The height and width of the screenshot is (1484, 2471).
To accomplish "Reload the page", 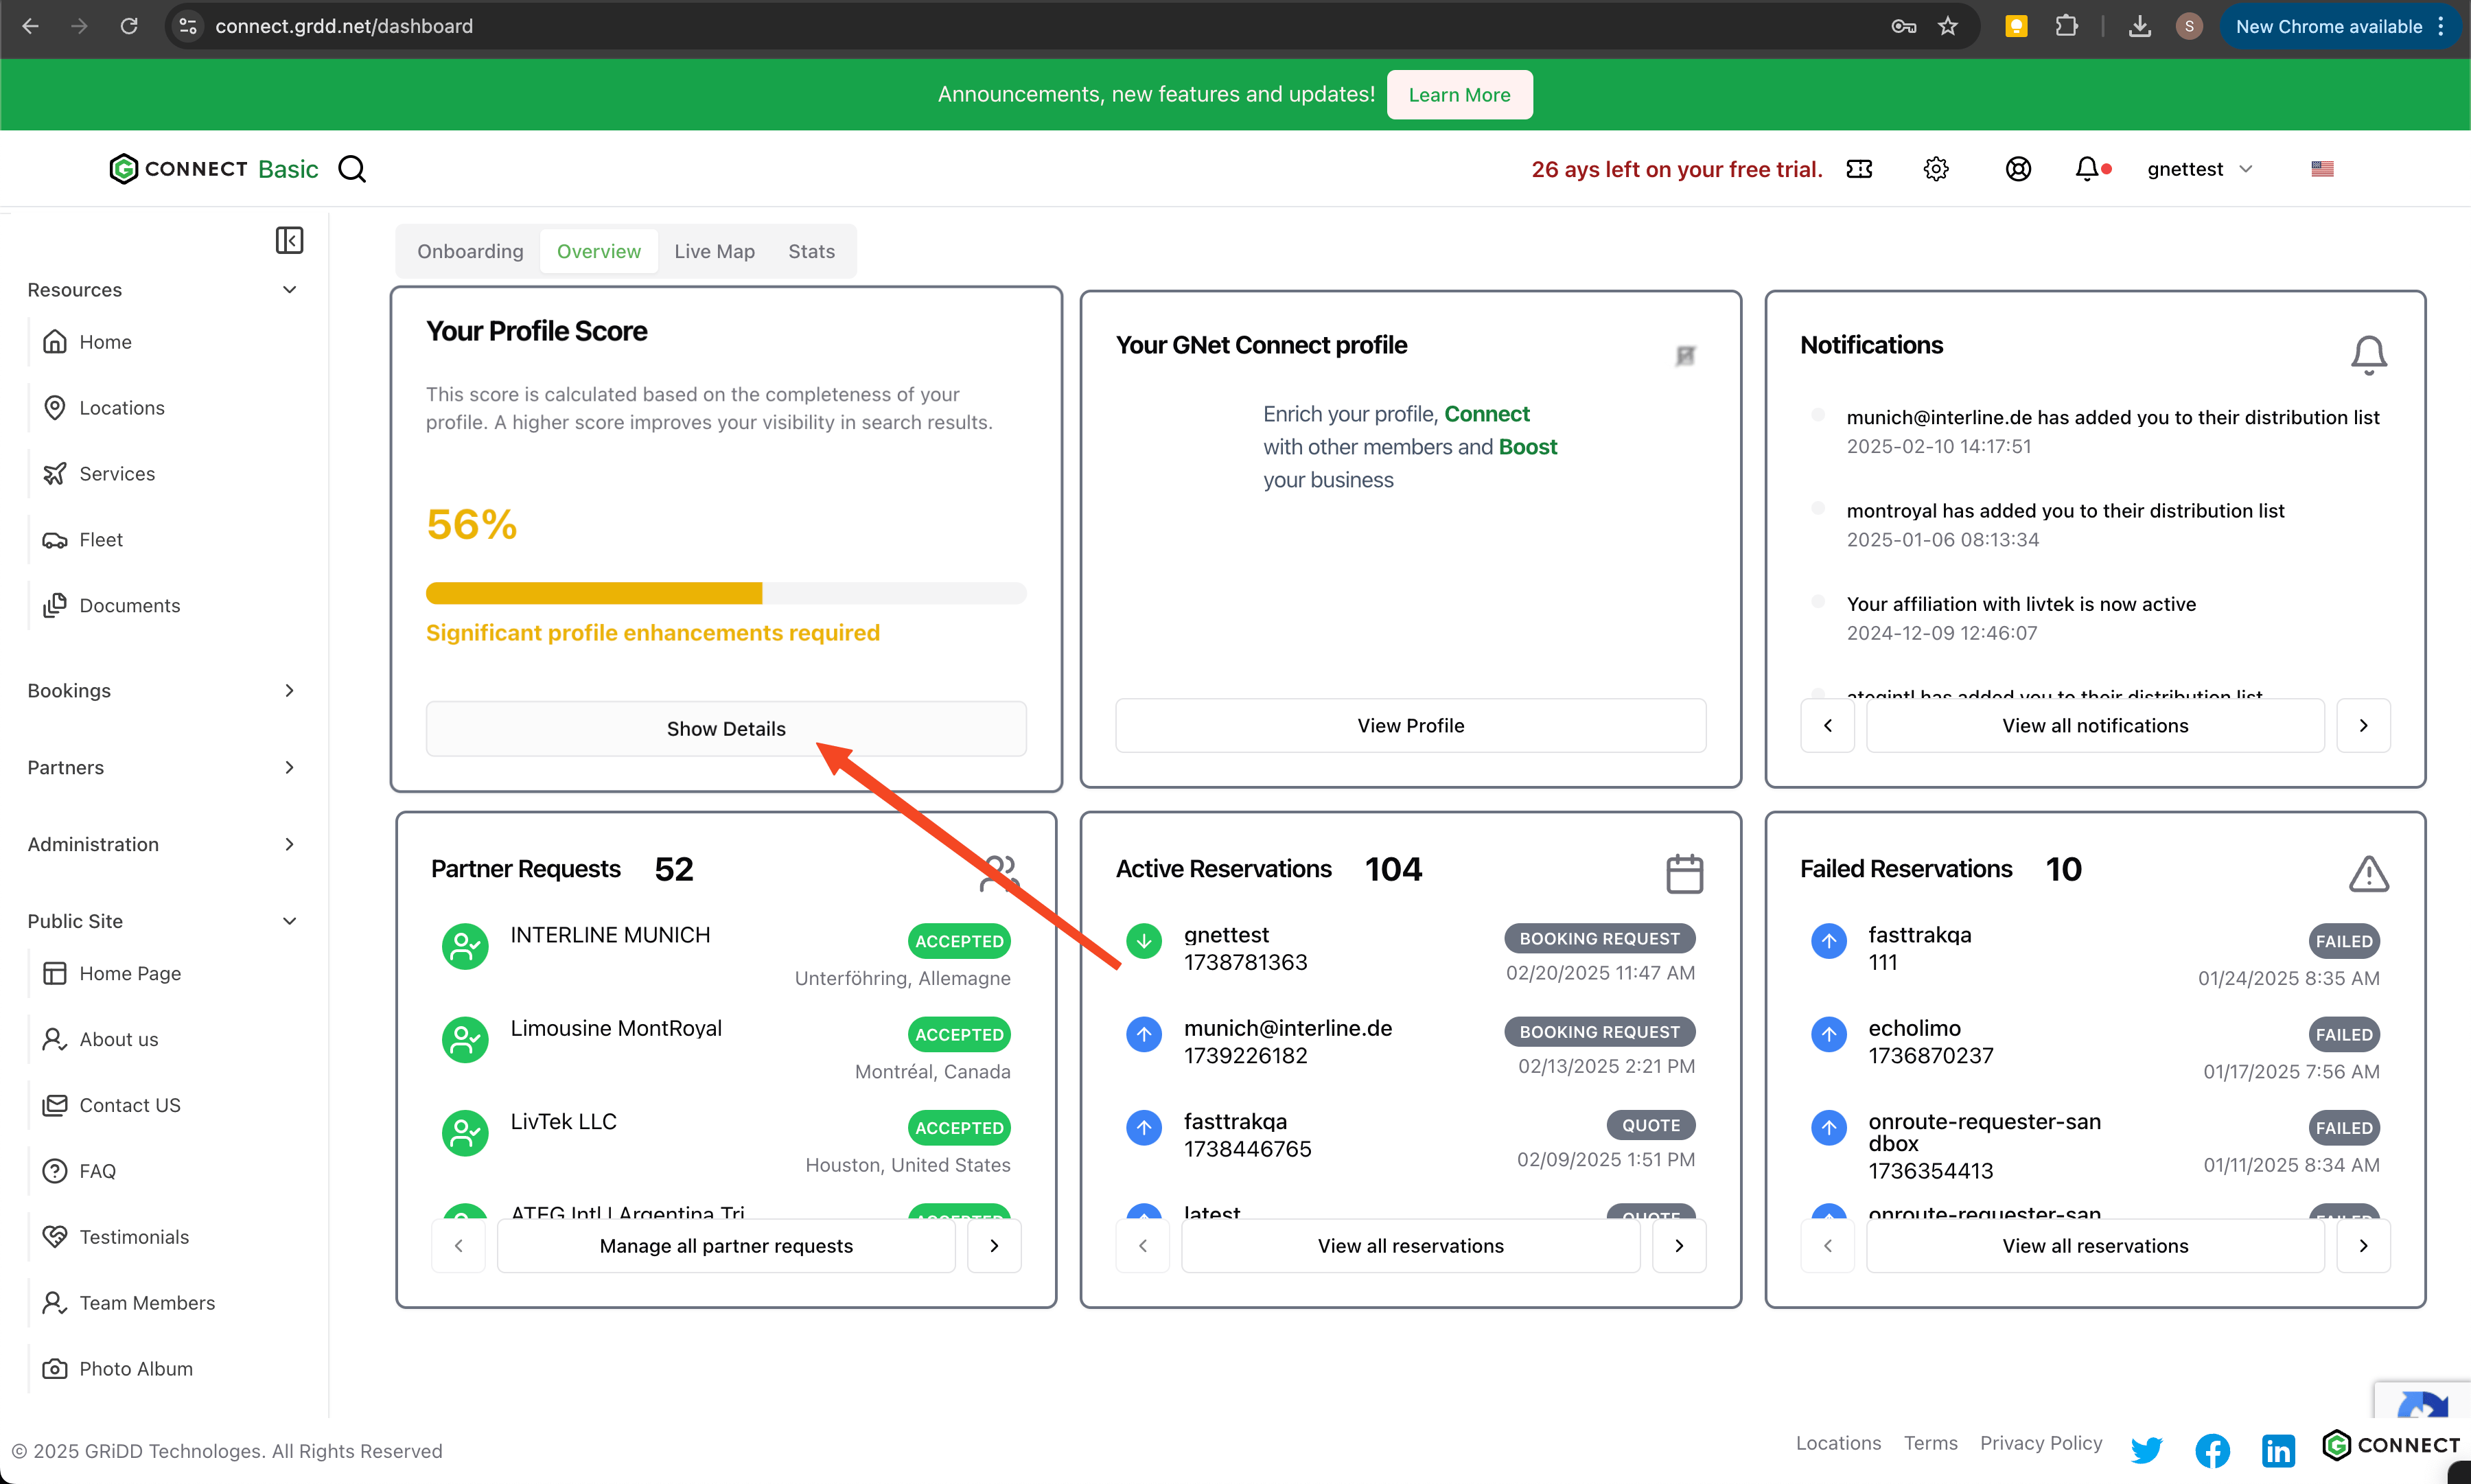I will [x=129, y=26].
